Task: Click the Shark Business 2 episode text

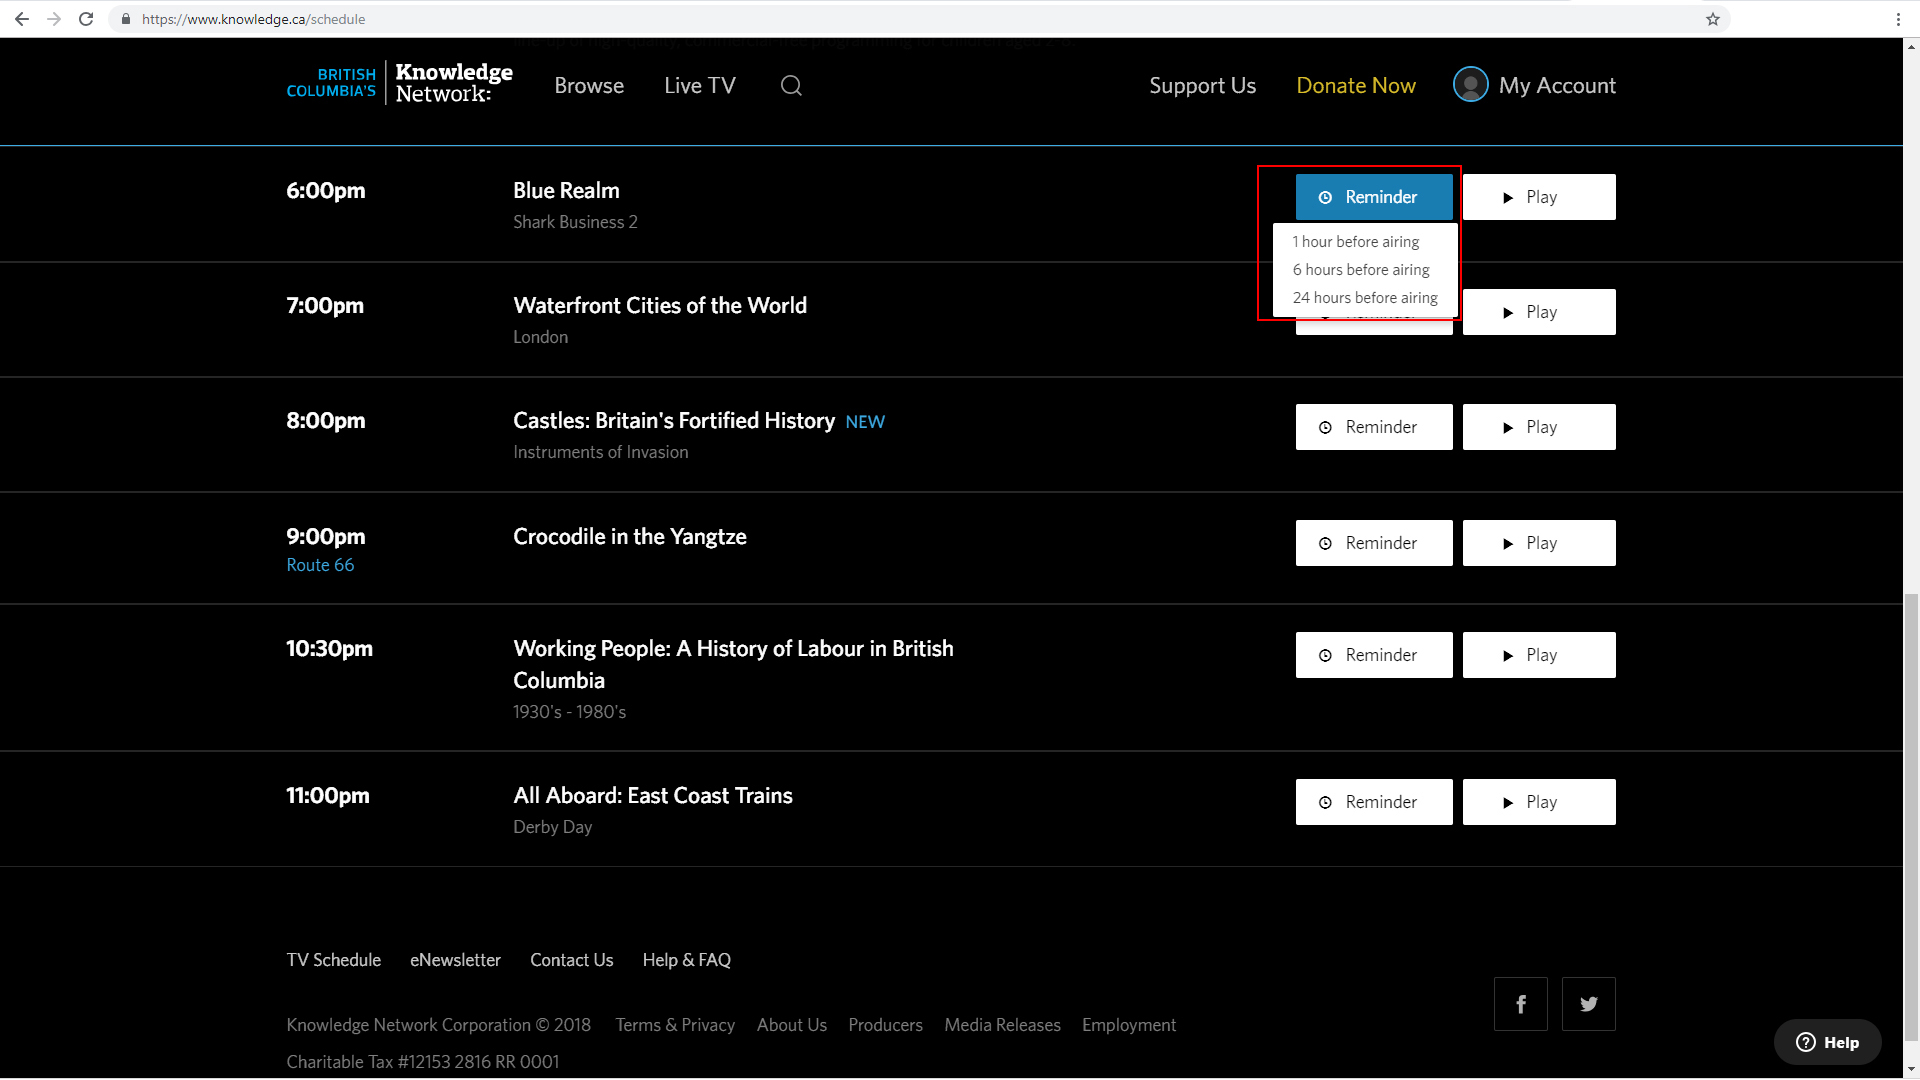Action: (575, 222)
